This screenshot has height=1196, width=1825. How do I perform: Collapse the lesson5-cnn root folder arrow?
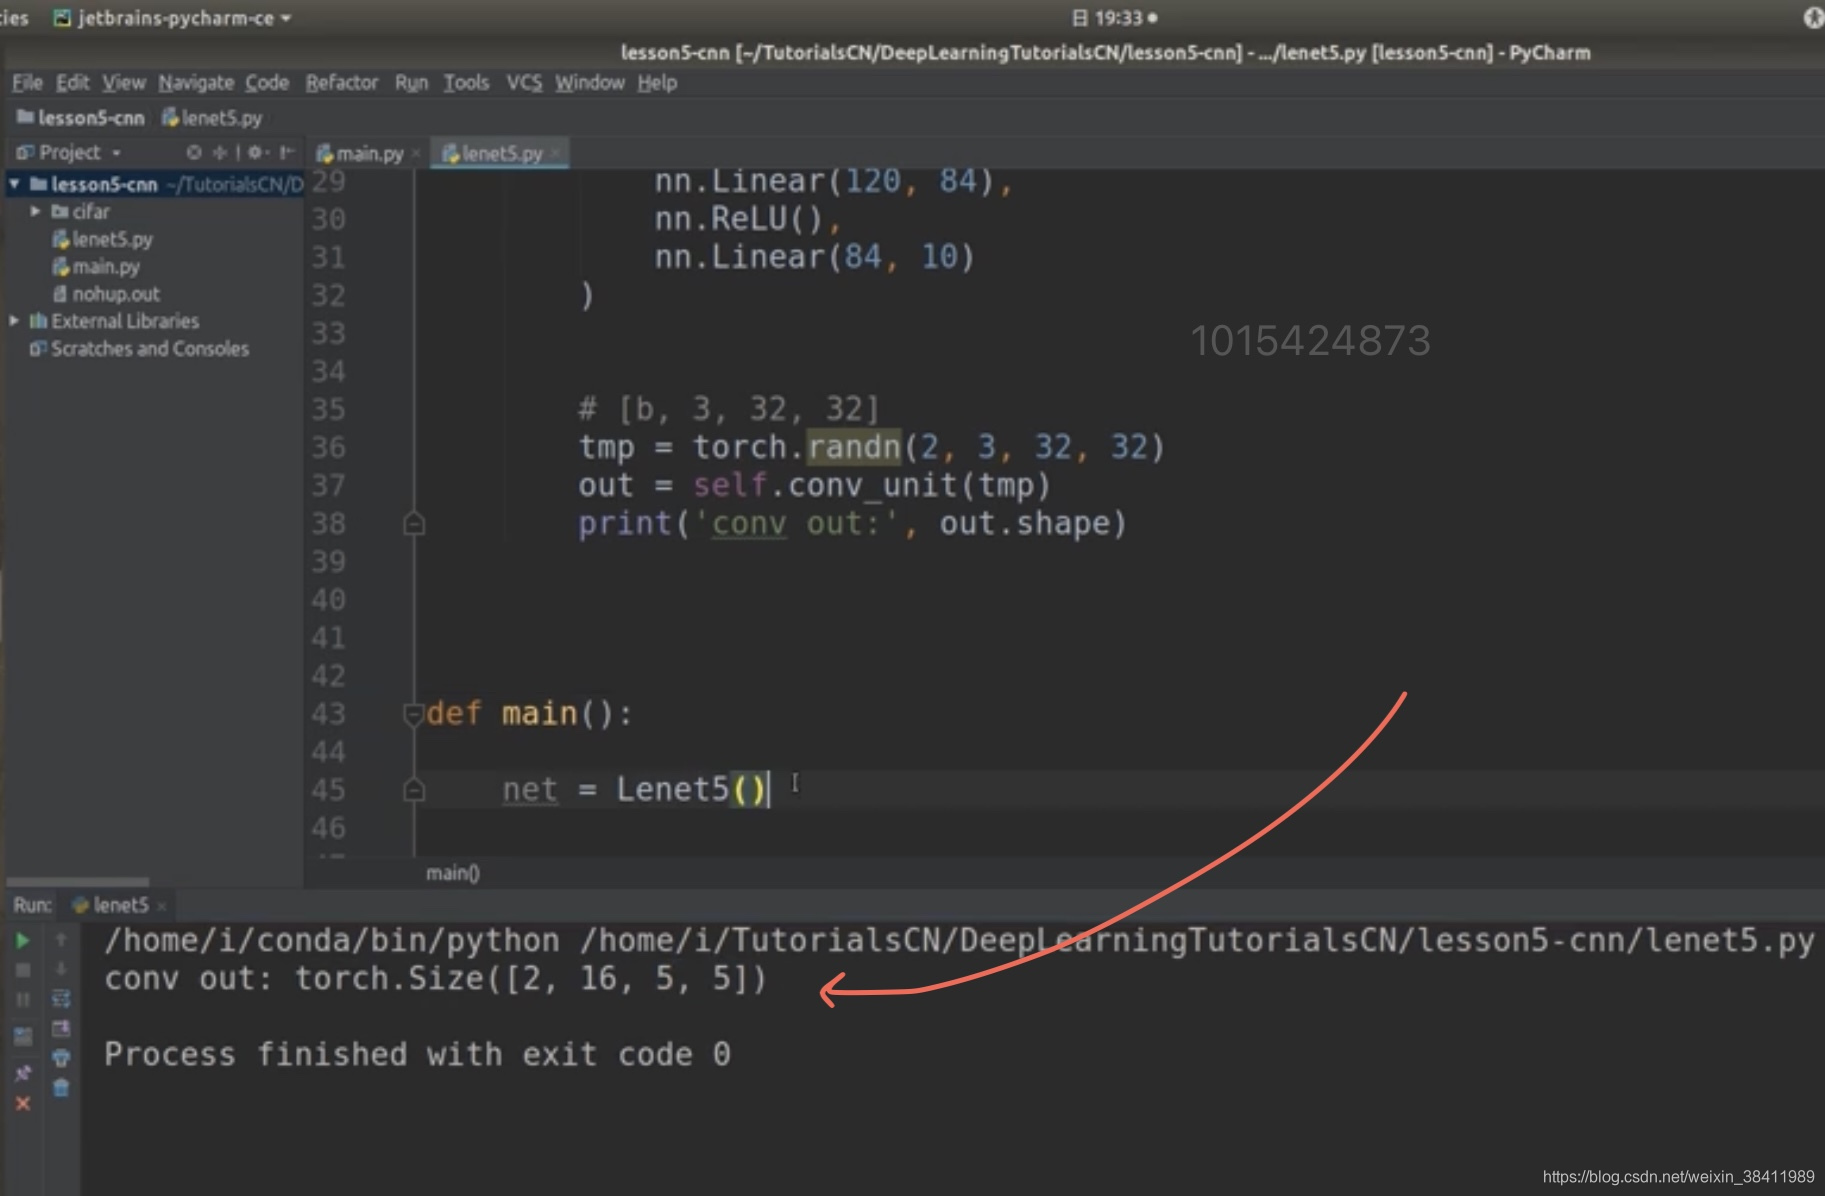point(14,184)
